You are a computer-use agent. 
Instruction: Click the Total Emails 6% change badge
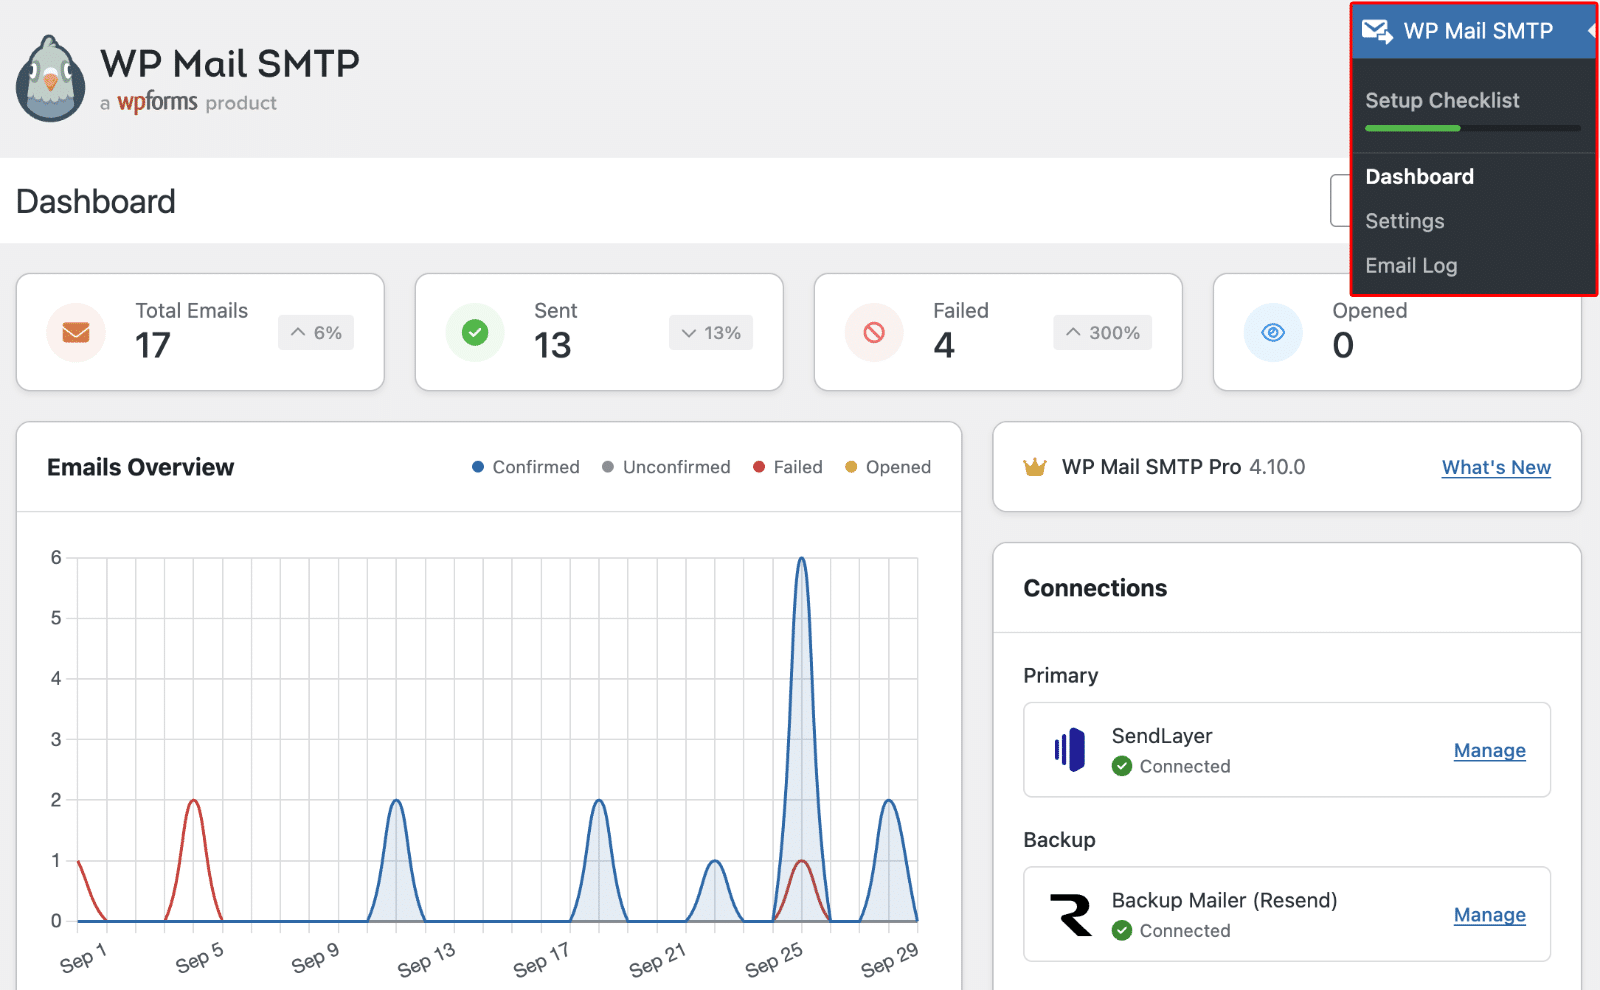point(316,333)
